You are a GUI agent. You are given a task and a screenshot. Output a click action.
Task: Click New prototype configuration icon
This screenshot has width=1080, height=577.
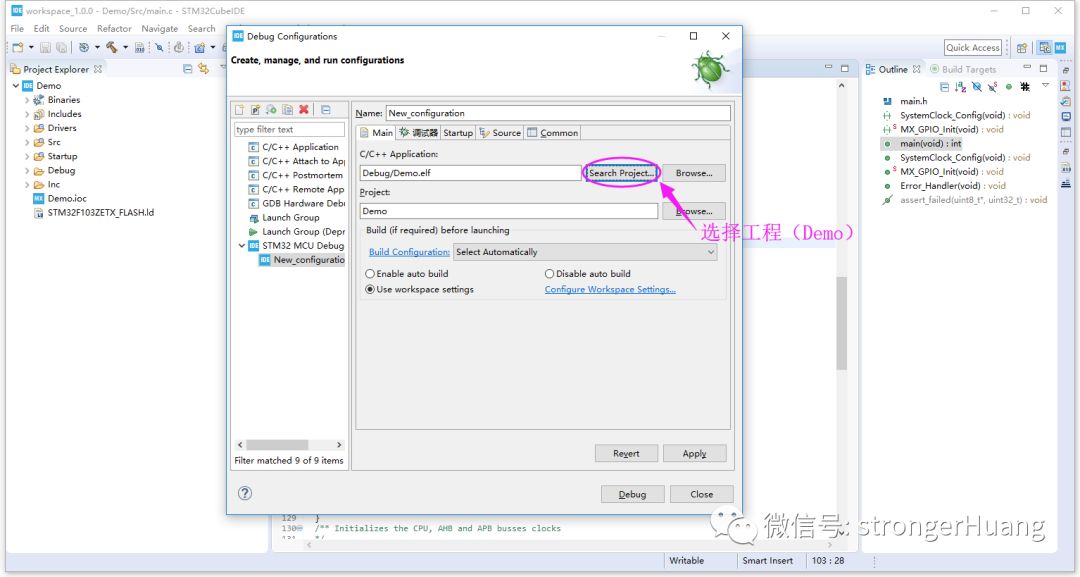(x=256, y=109)
